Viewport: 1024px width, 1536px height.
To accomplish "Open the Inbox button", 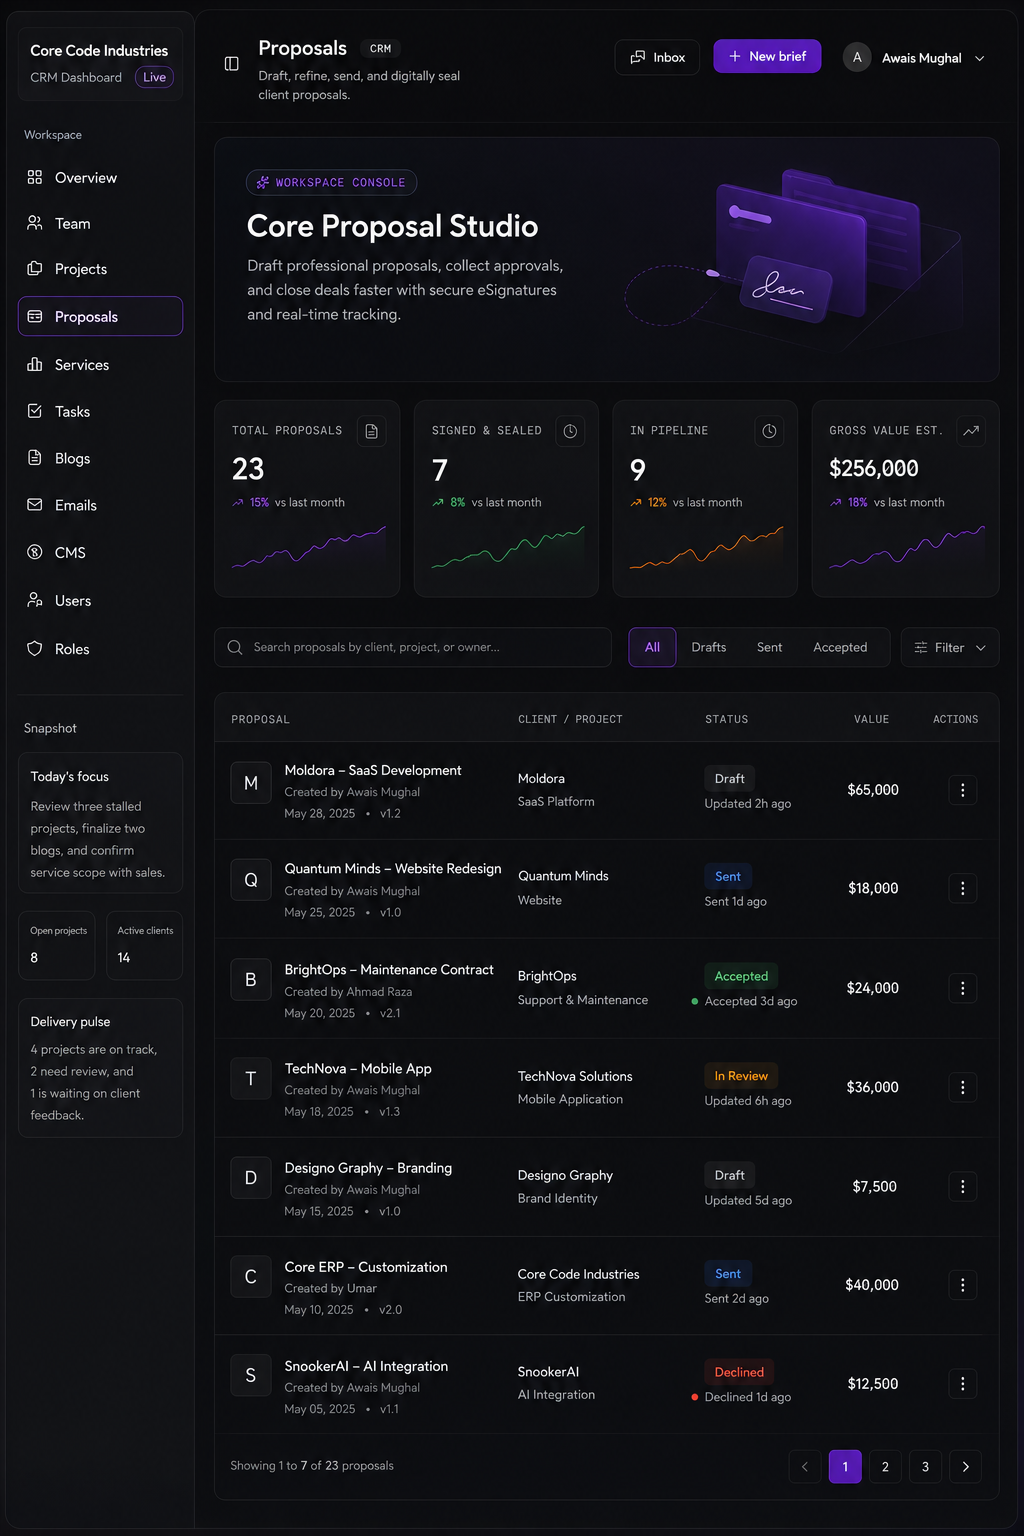I will coord(657,57).
